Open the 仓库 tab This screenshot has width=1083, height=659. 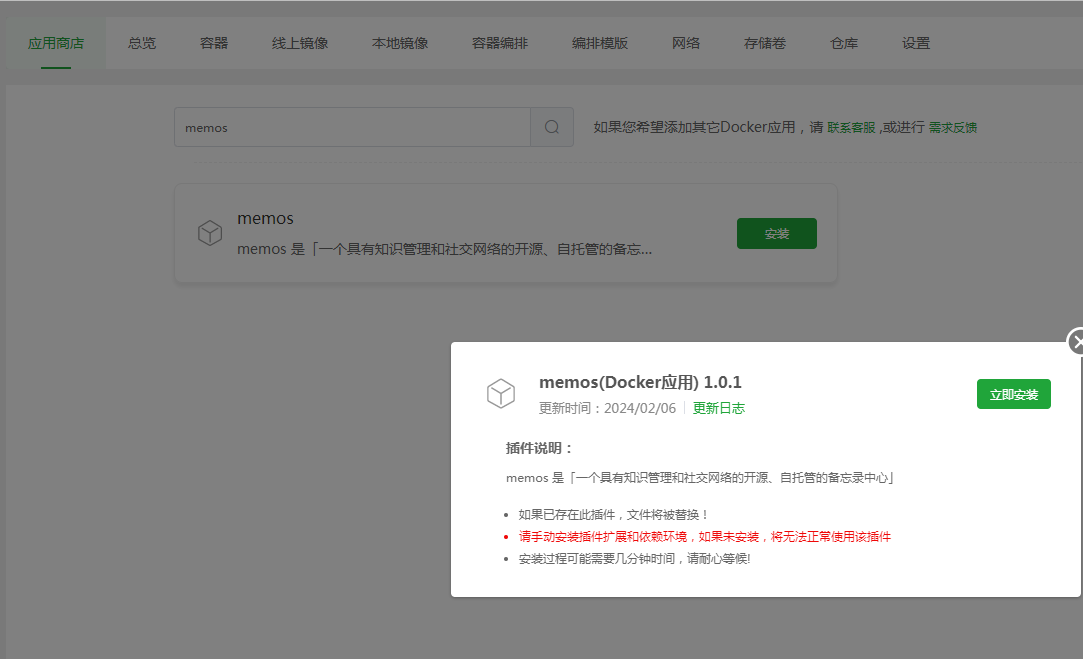pos(844,43)
